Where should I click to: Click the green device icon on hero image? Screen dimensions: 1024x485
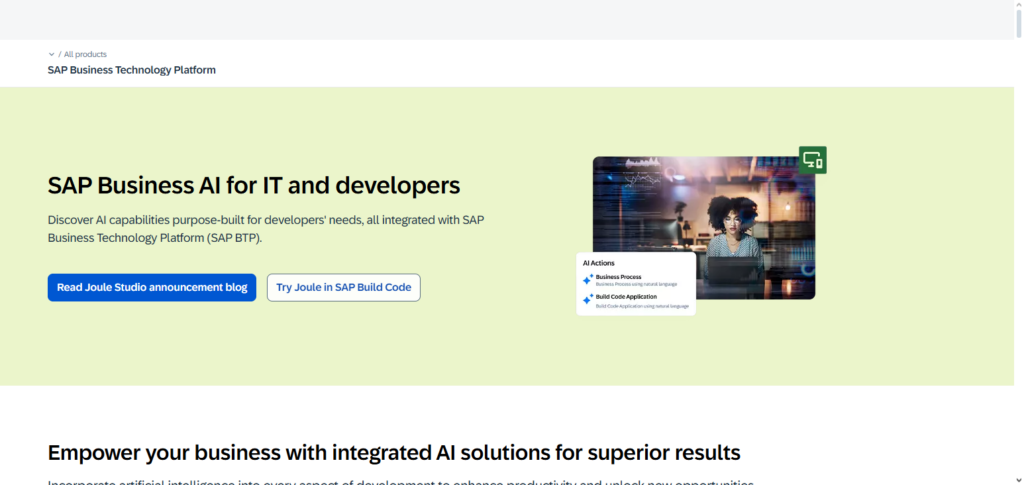(x=812, y=160)
